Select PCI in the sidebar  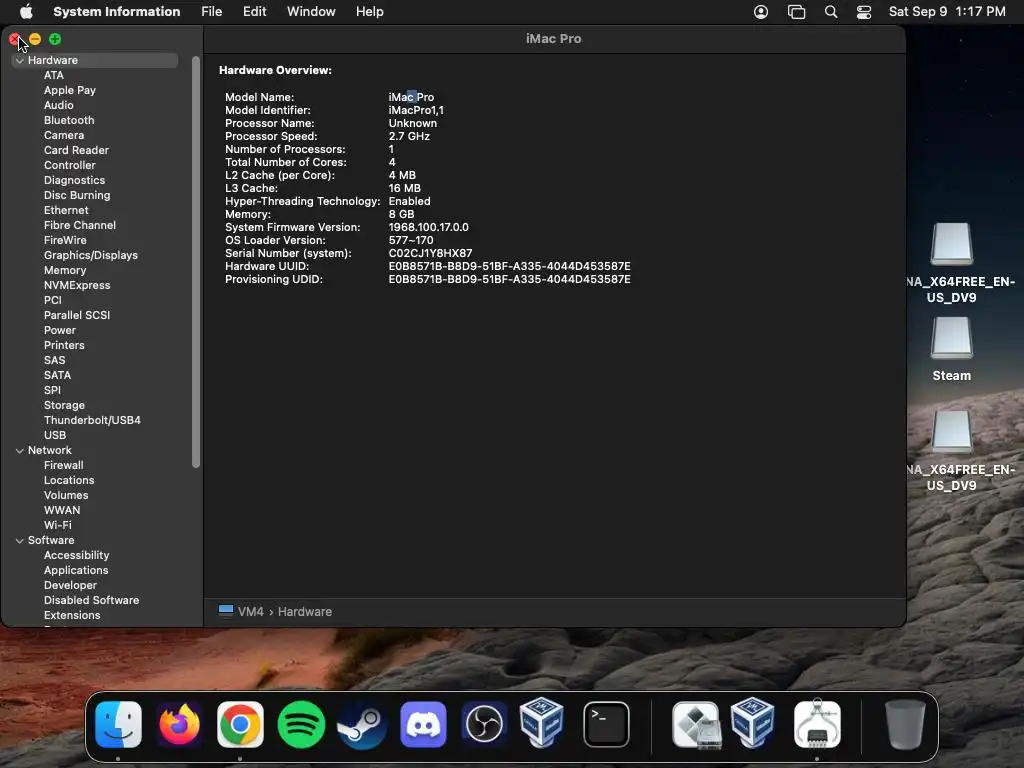53,300
